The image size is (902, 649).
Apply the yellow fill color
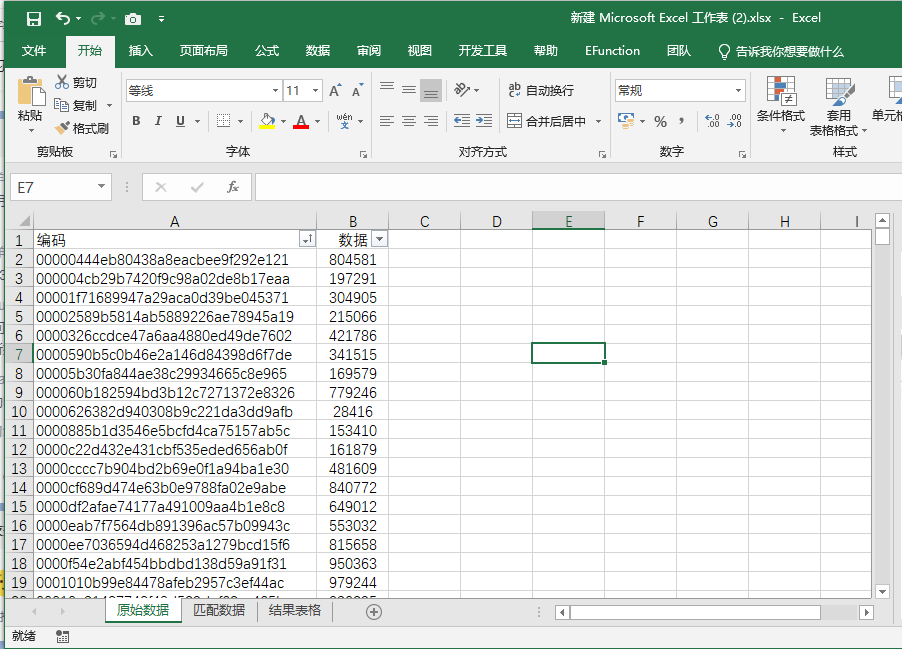tap(267, 121)
